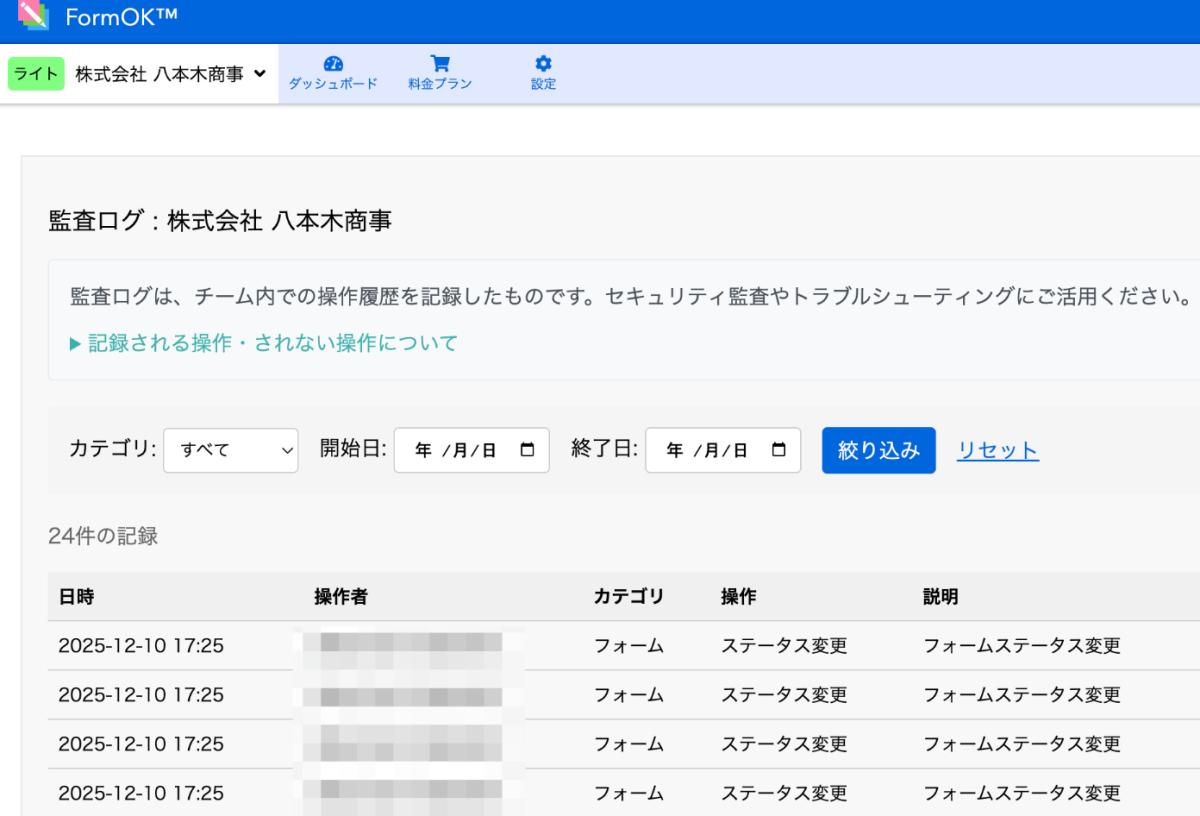Click calendar icon in 終了日 field
This screenshot has width=1200, height=816.
[x=779, y=450]
